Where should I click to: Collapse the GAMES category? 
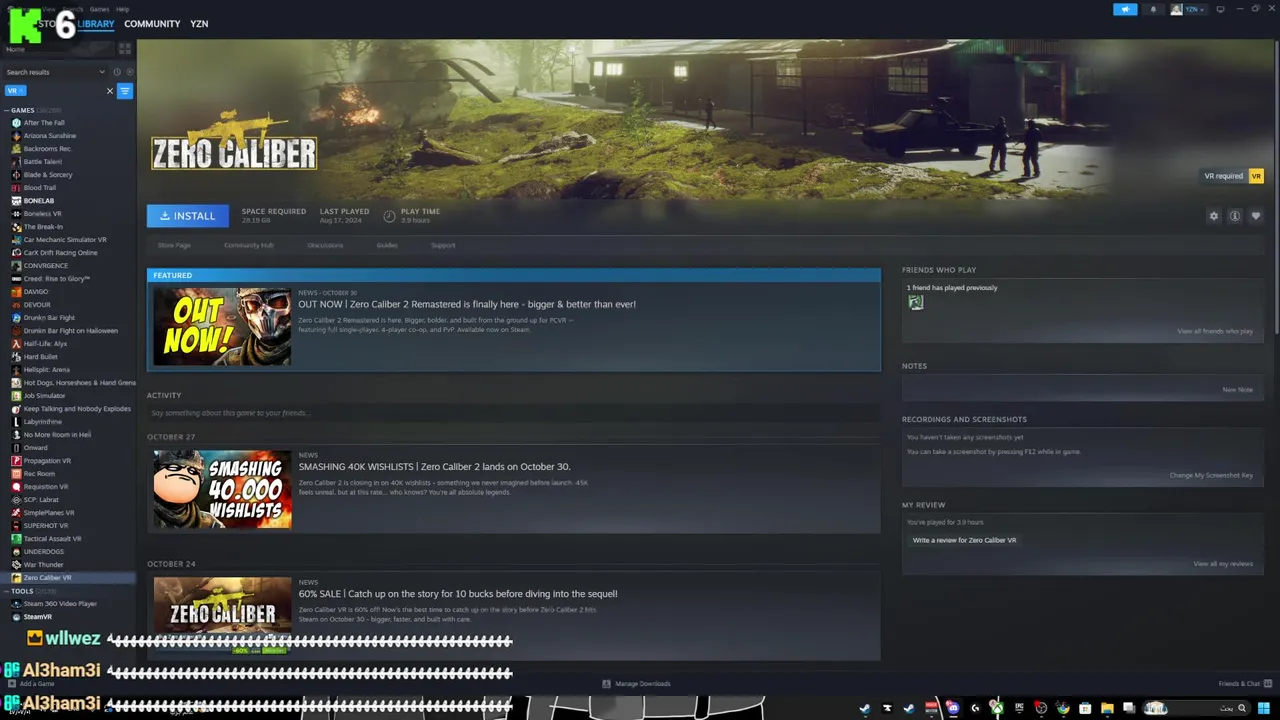tap(6, 110)
